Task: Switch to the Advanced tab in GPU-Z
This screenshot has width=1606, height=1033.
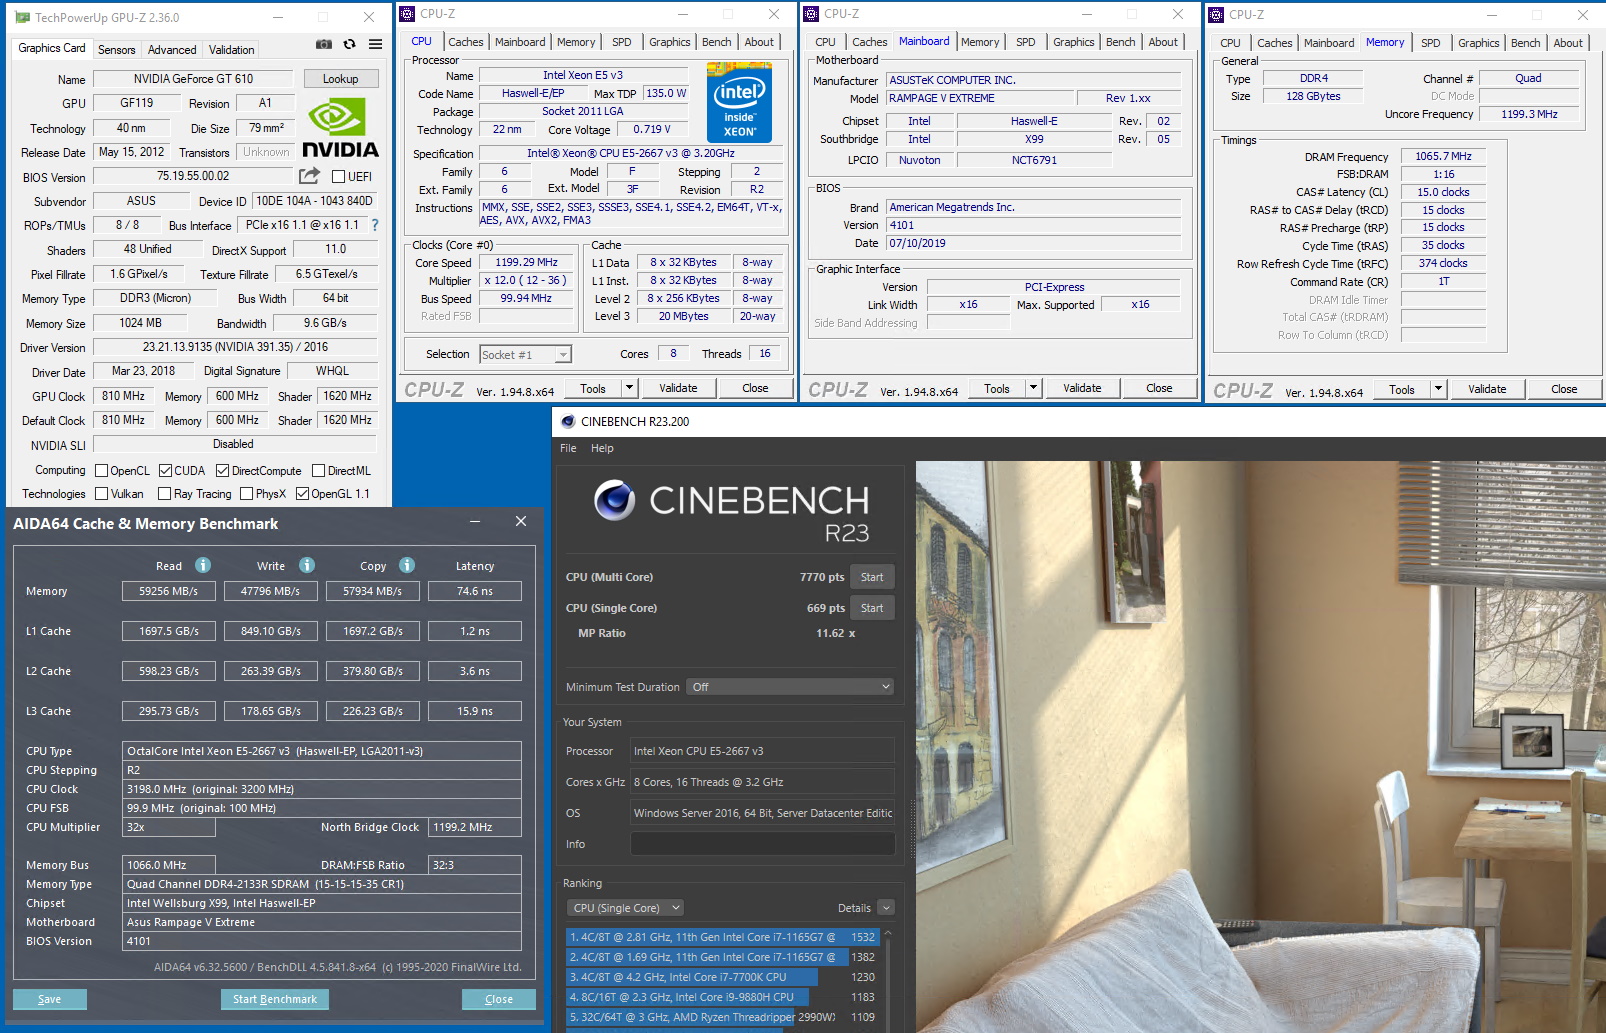Action: click(x=172, y=50)
